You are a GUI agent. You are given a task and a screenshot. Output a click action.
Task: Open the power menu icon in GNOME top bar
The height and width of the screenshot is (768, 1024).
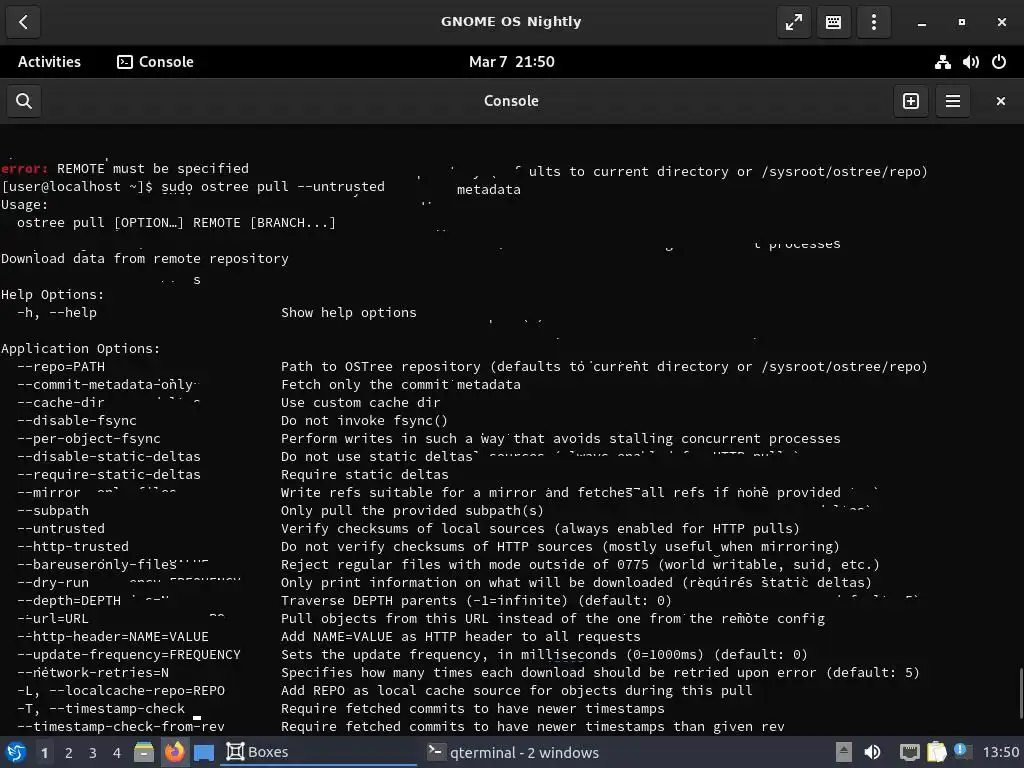[999, 62]
